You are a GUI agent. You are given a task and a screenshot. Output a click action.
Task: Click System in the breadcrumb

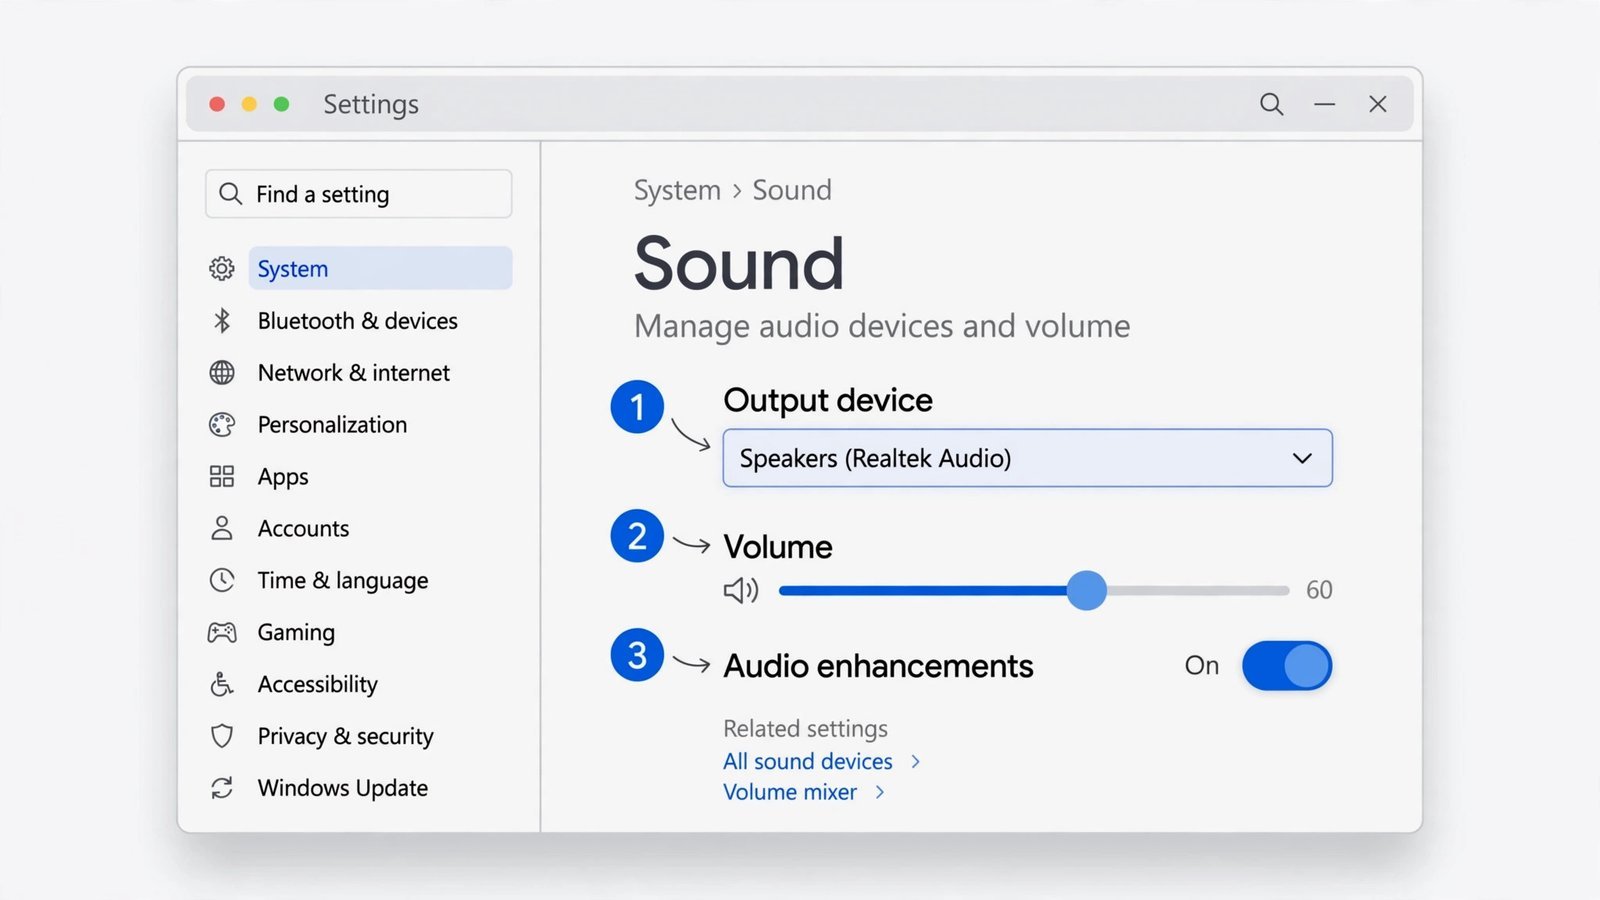tap(677, 190)
